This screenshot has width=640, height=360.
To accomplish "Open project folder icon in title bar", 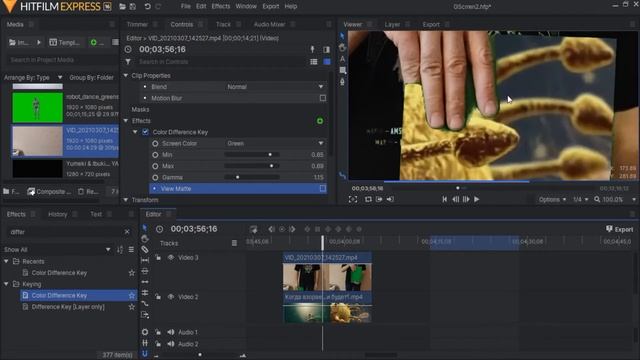I will pos(122,7).
